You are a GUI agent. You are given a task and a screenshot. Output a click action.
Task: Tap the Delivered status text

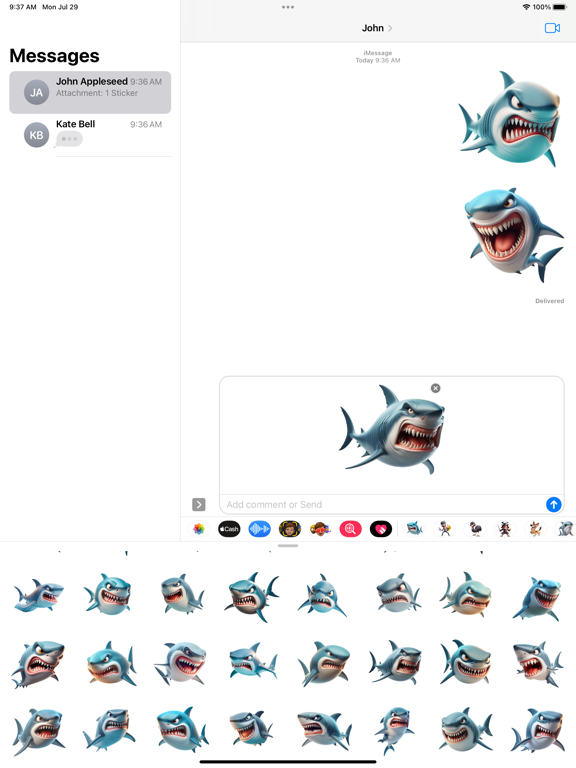click(549, 301)
